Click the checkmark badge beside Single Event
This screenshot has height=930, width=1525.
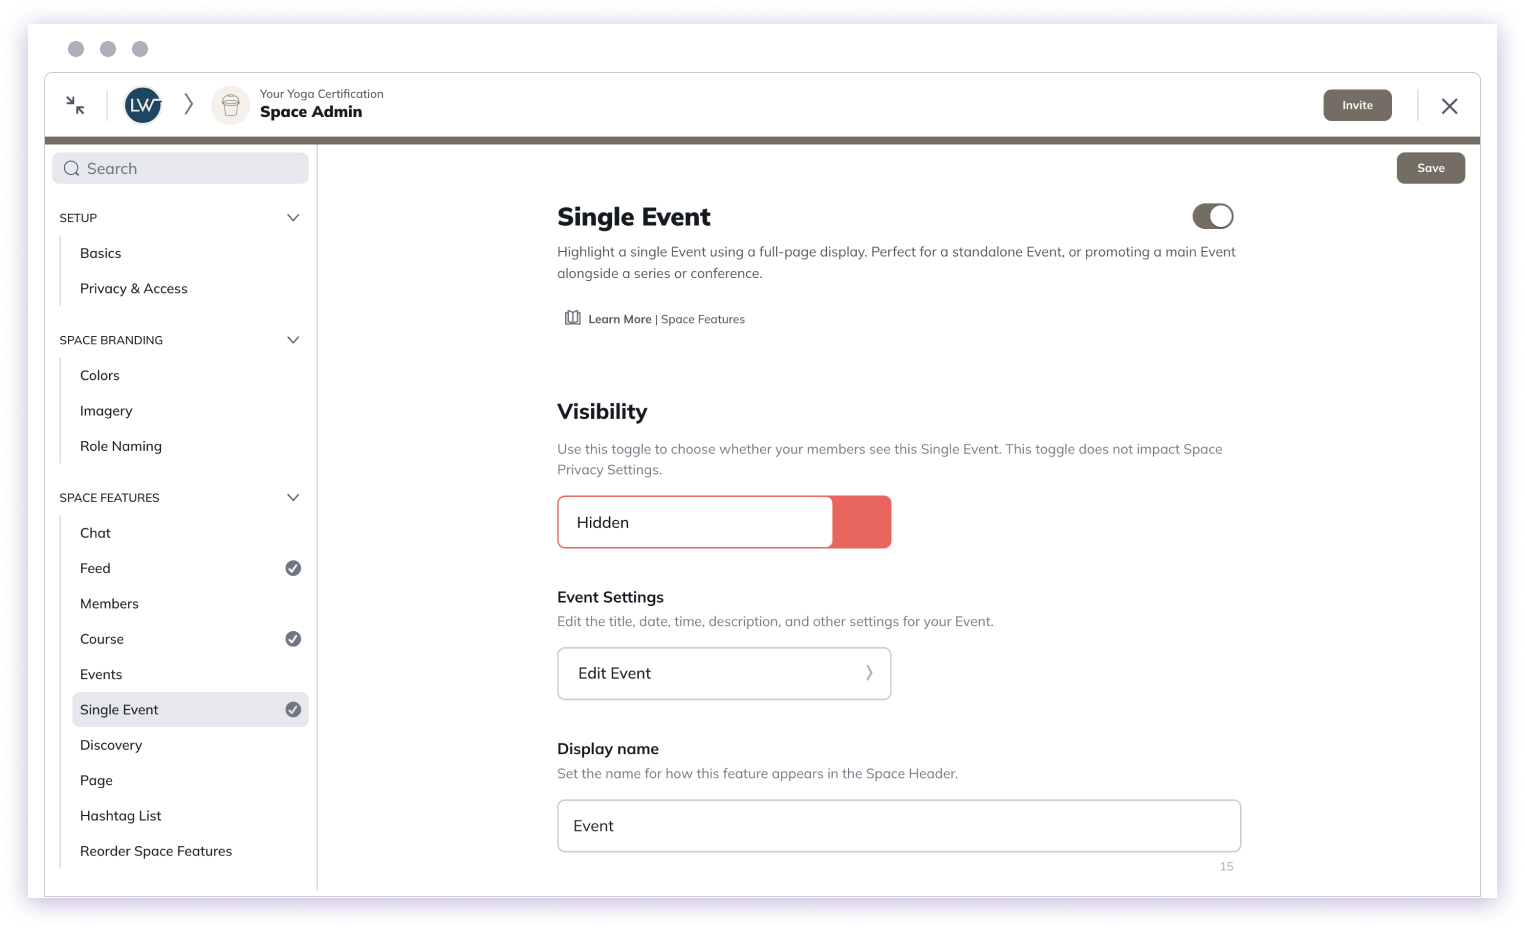293,709
